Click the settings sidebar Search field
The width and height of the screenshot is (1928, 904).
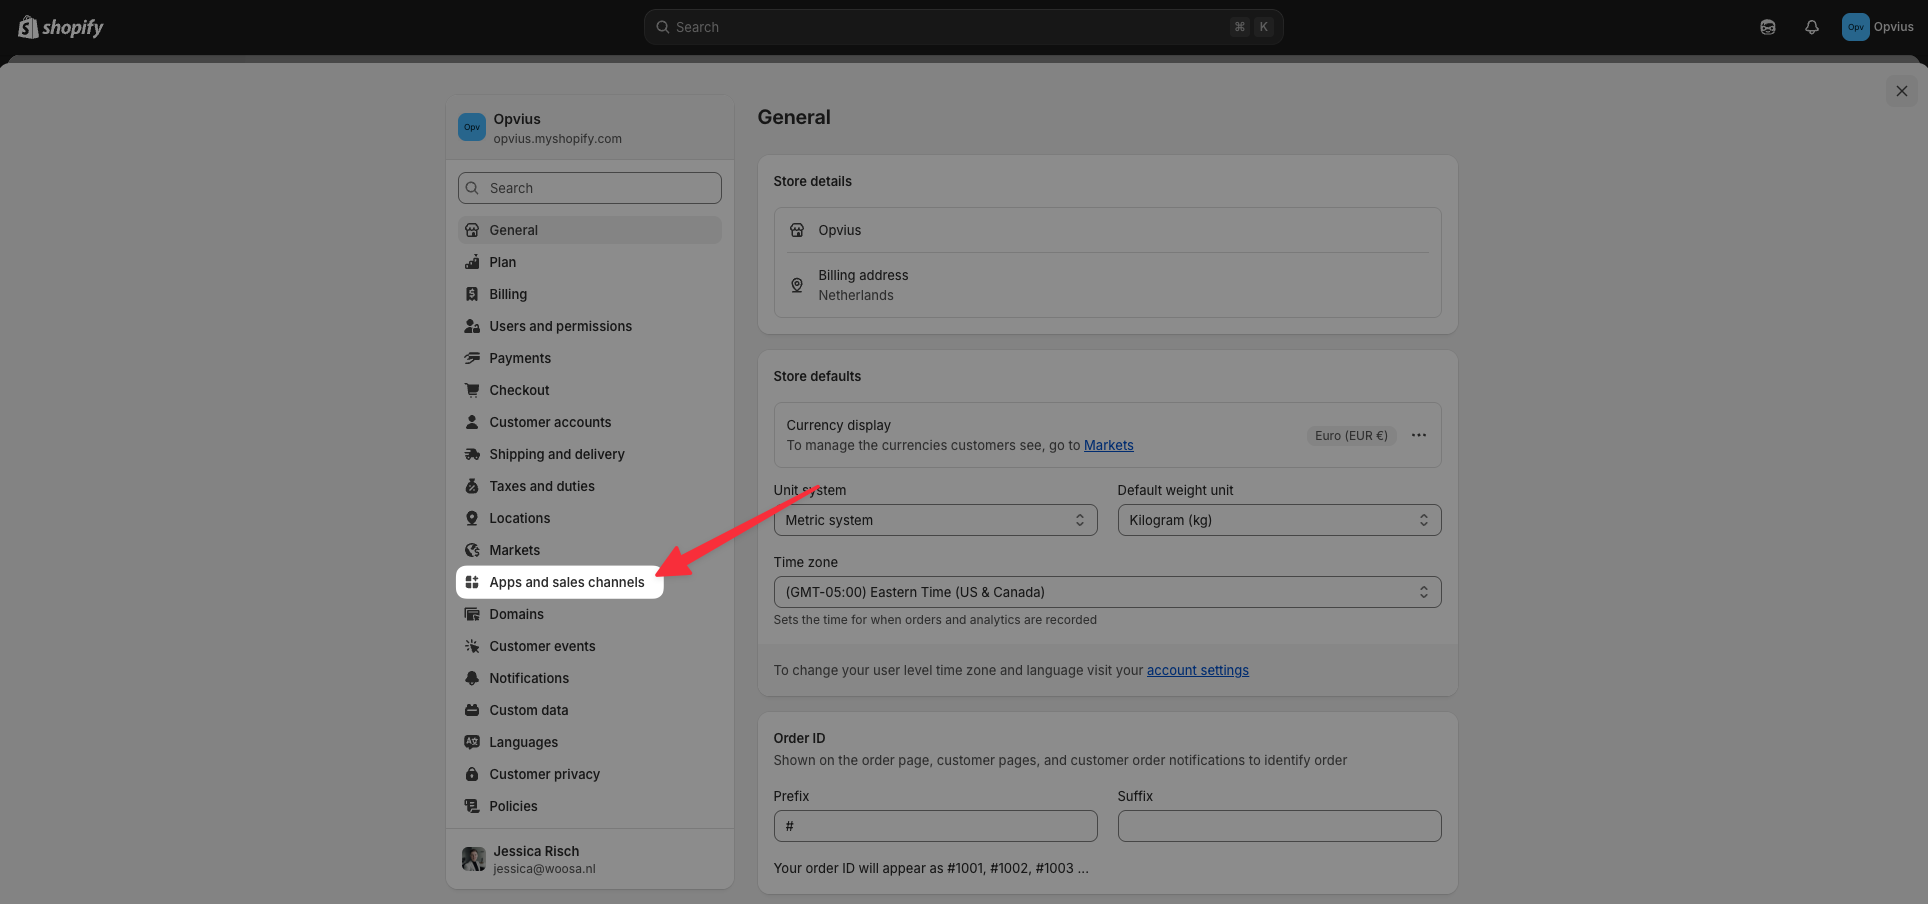590,188
